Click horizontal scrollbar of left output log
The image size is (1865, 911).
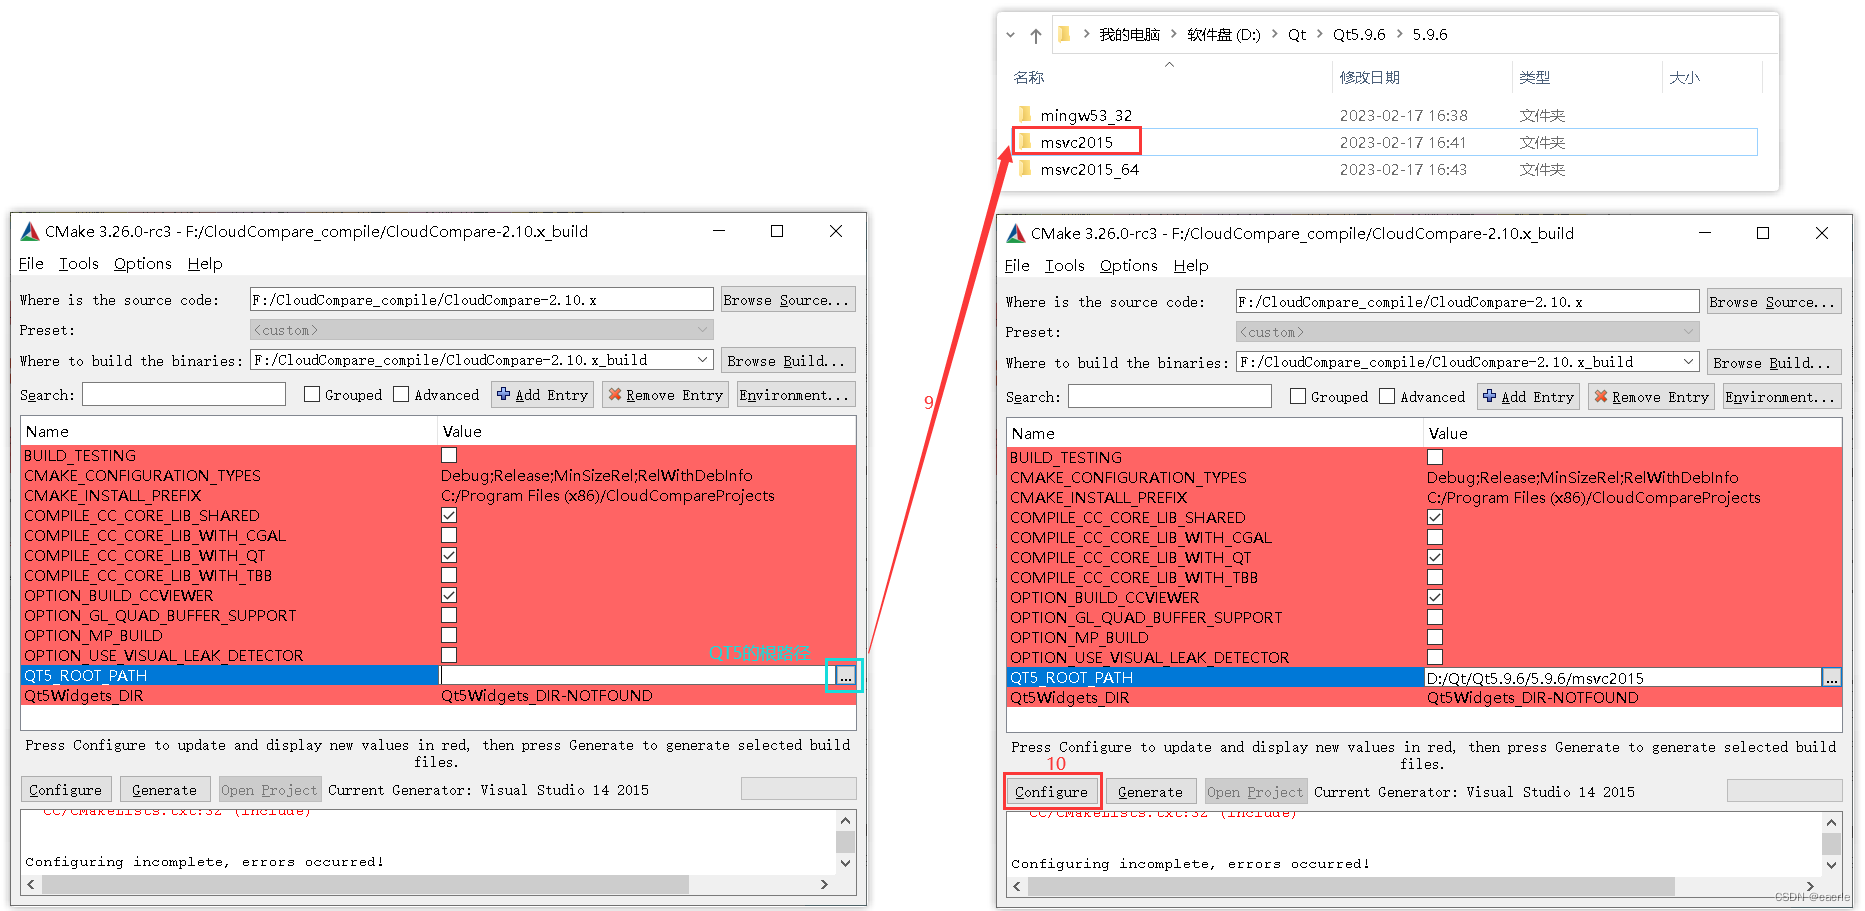365,885
